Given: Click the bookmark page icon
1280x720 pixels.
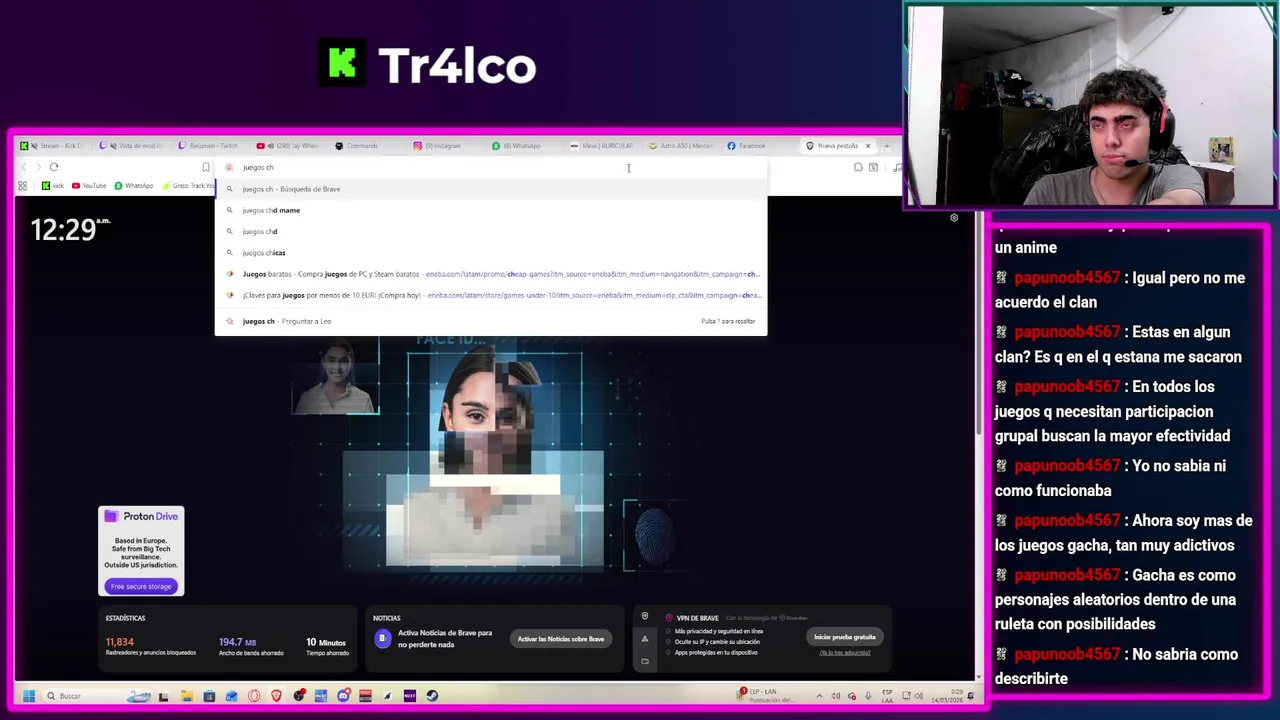Looking at the screenshot, I should tap(206, 167).
